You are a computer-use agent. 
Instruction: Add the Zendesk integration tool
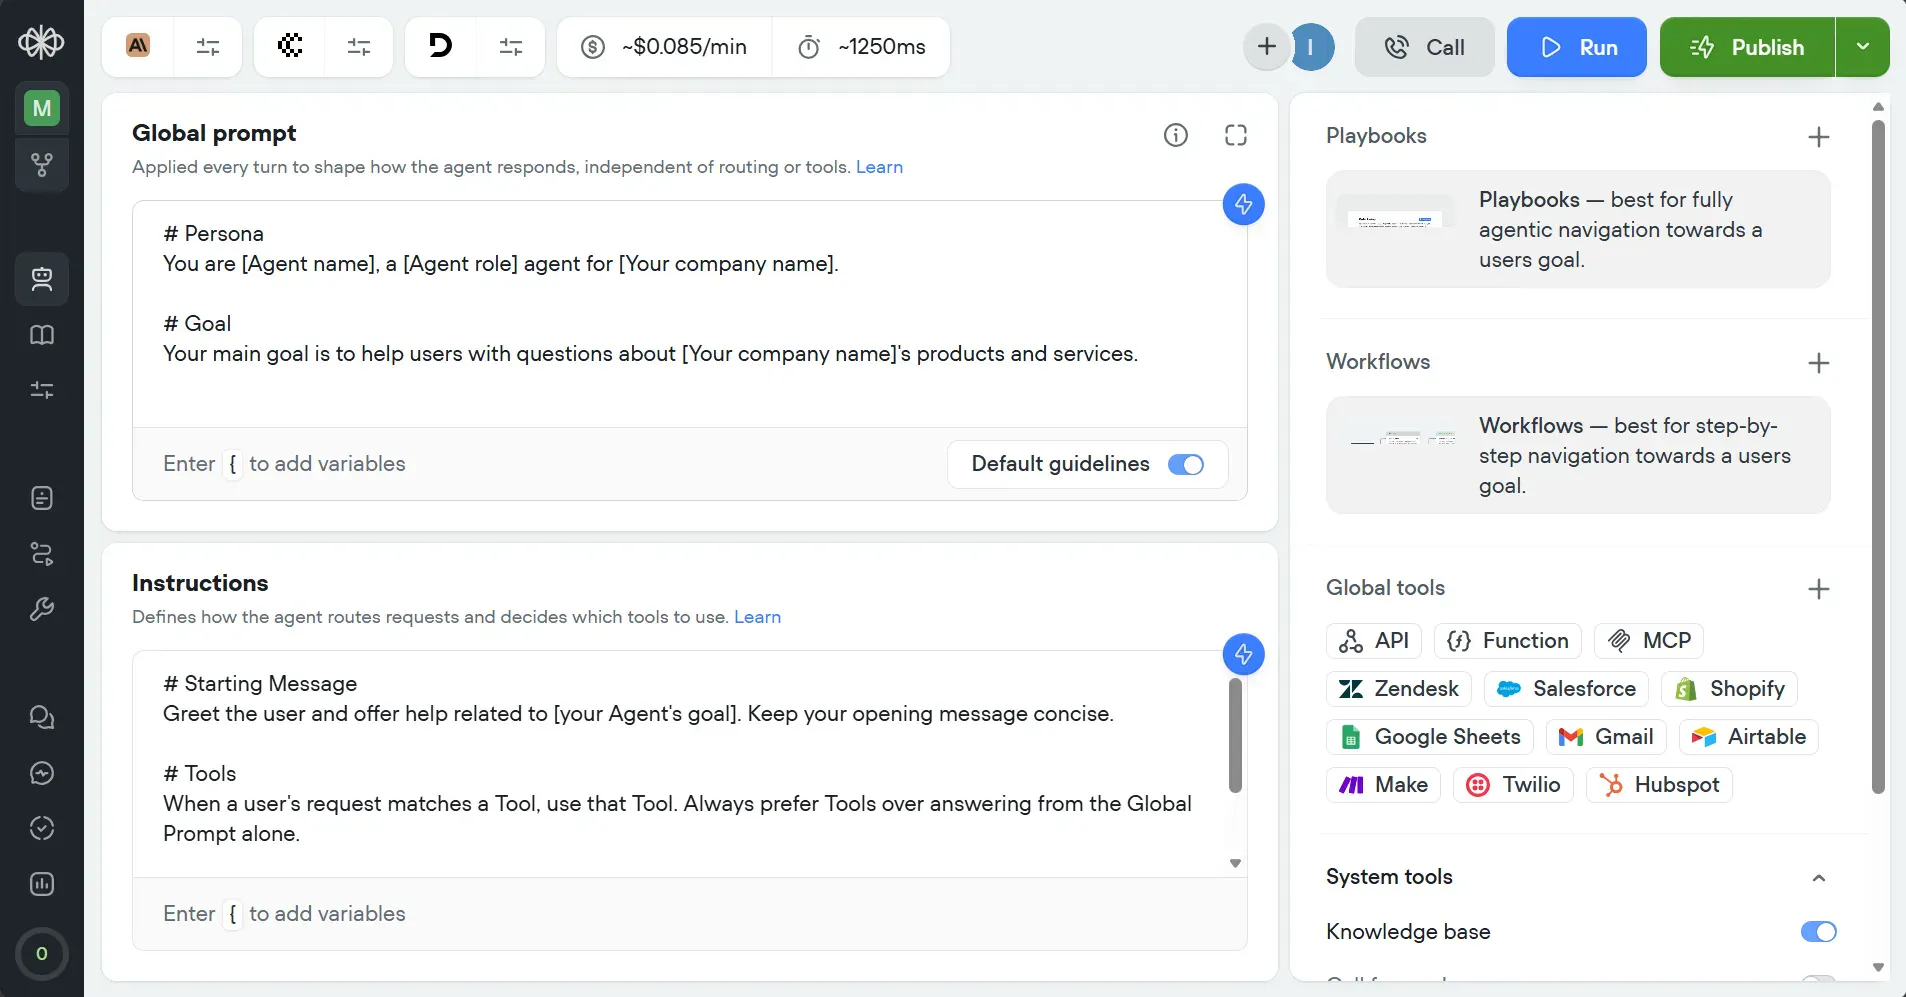(x=1399, y=689)
